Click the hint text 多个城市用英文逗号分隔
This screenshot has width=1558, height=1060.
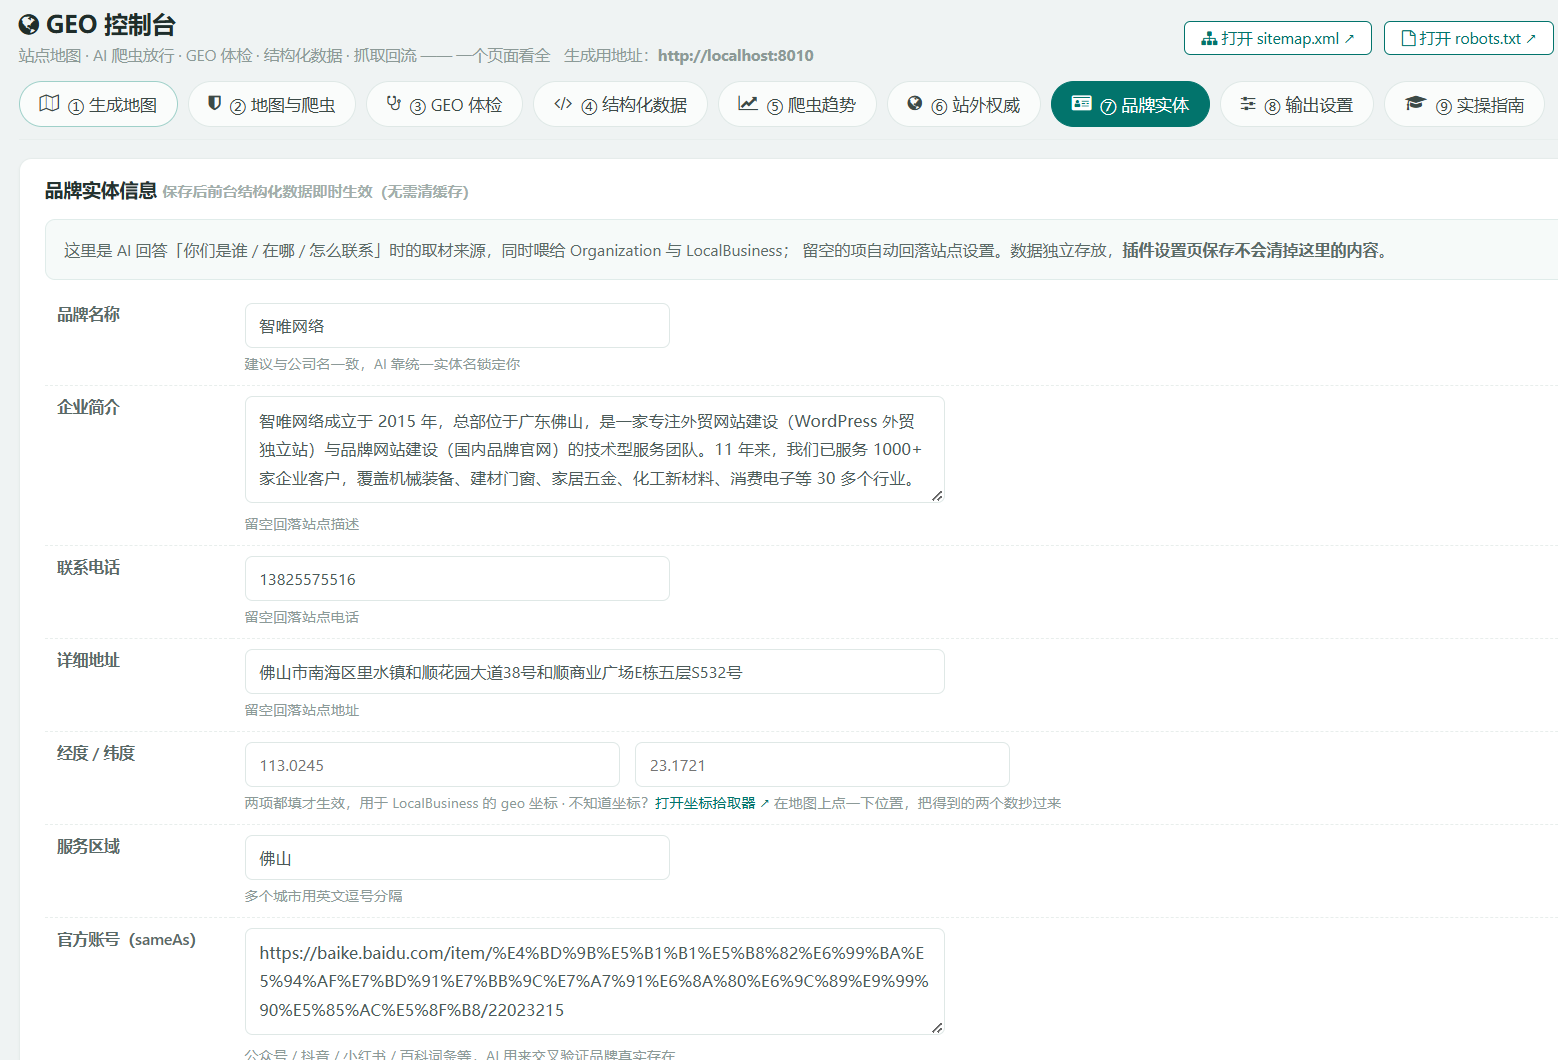(324, 896)
